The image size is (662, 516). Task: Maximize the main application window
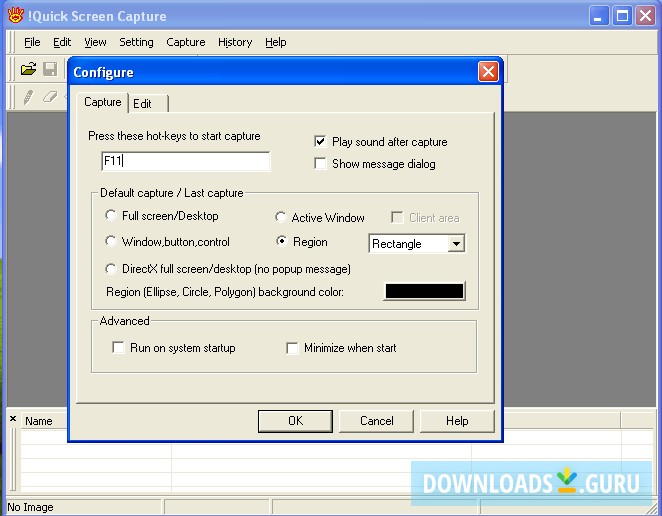622,16
